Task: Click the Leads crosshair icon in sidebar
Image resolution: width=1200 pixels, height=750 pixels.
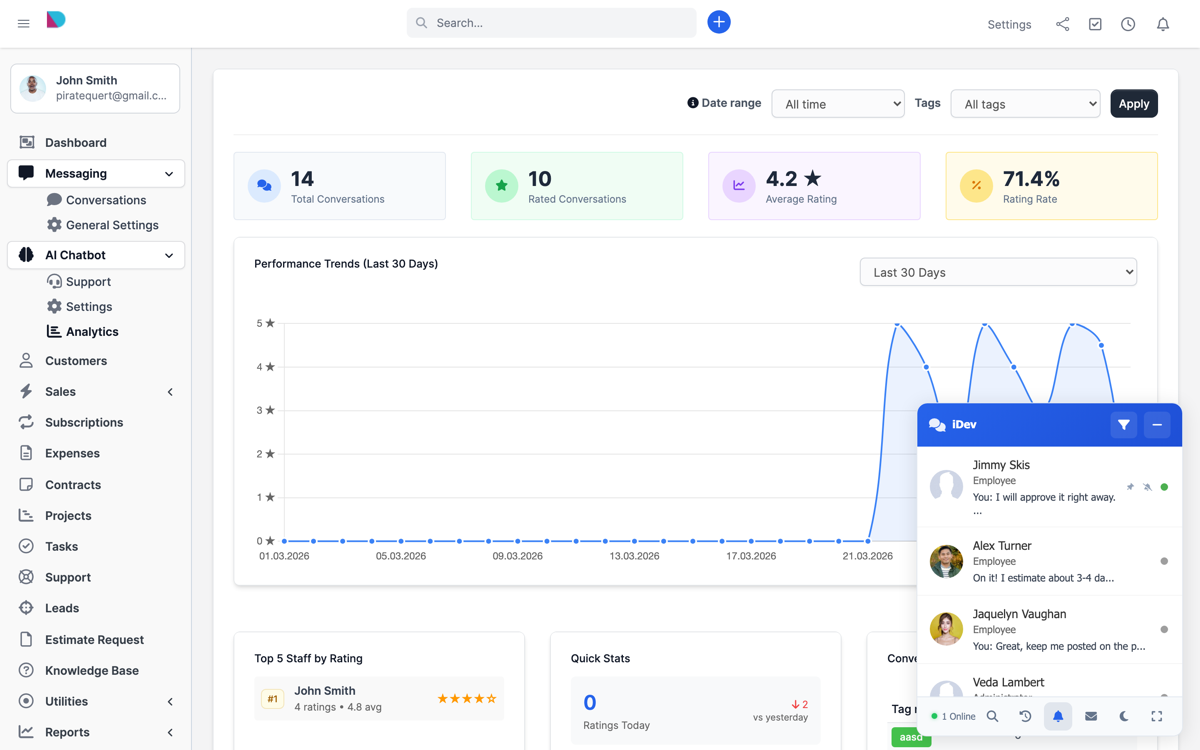Action: pos(26,608)
